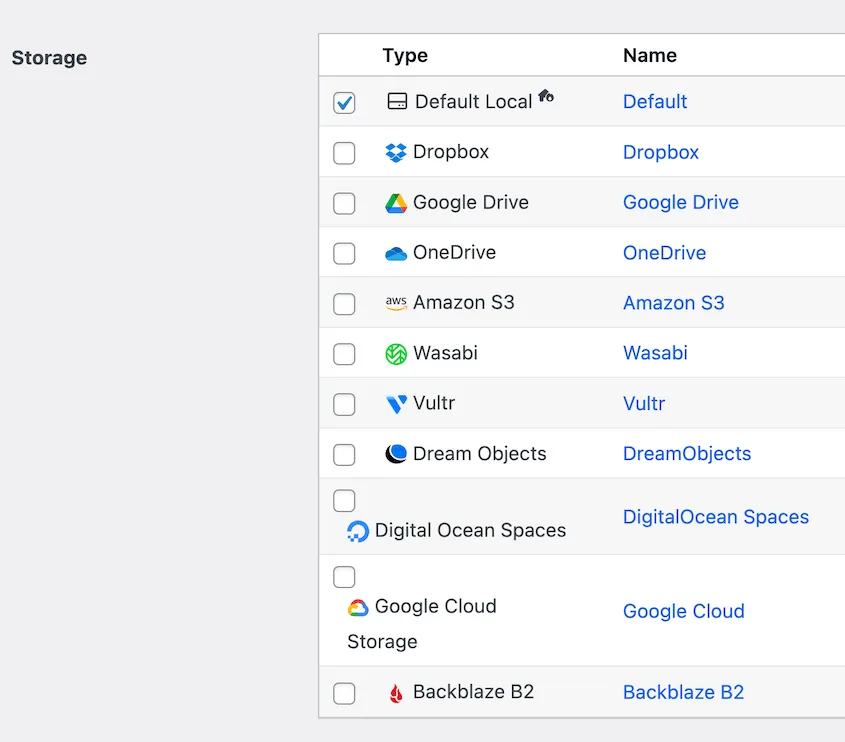Click the Google Drive logo icon
The image size is (845, 742).
396,203
